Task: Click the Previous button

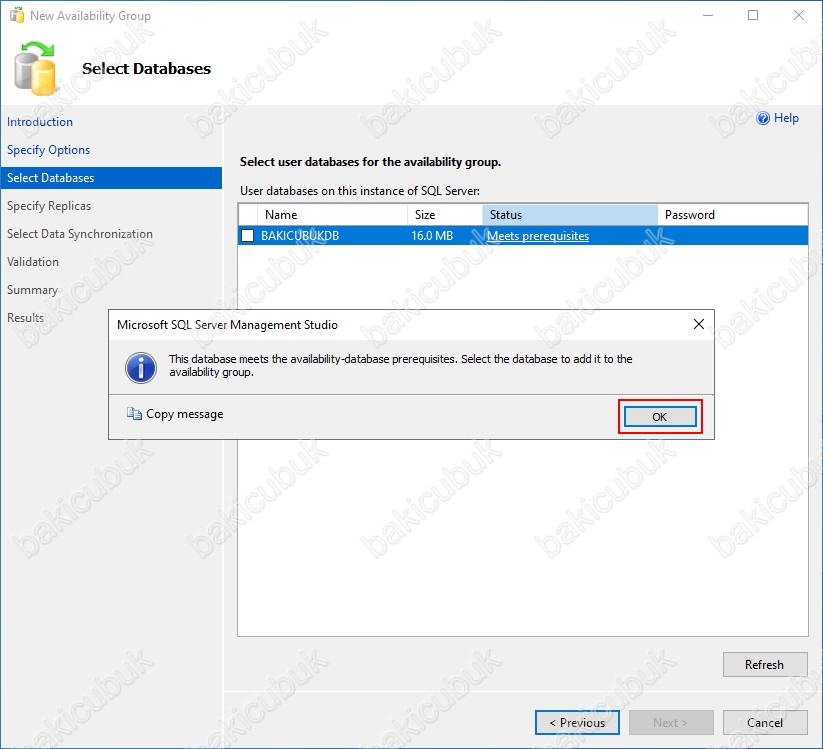Action: tap(577, 723)
